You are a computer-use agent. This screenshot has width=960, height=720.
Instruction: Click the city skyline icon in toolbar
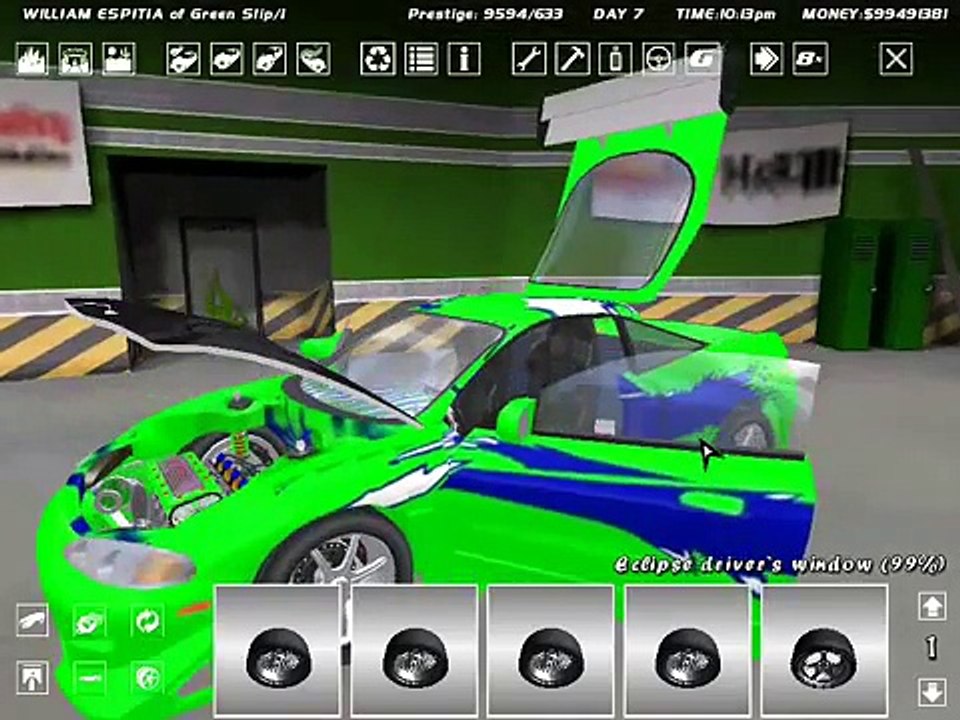coord(32,59)
